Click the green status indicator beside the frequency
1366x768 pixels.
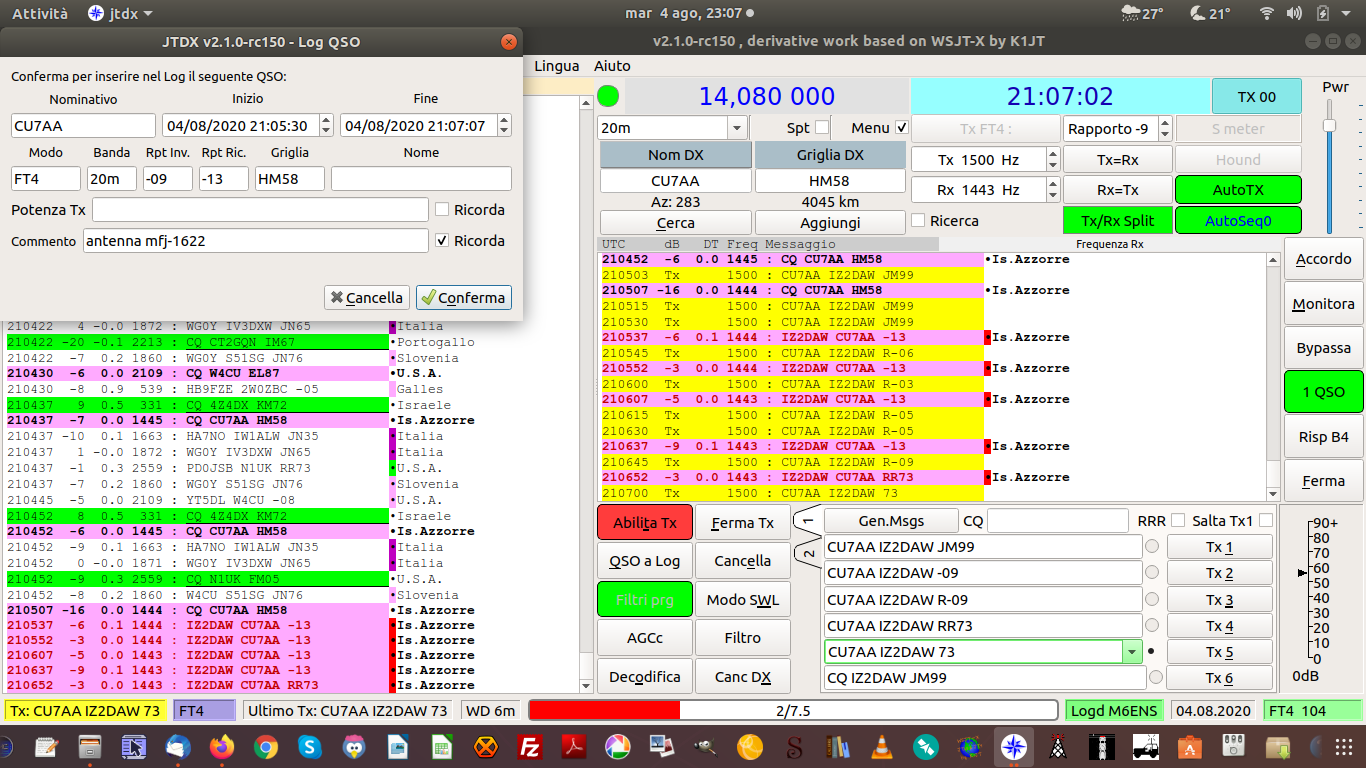(608, 97)
